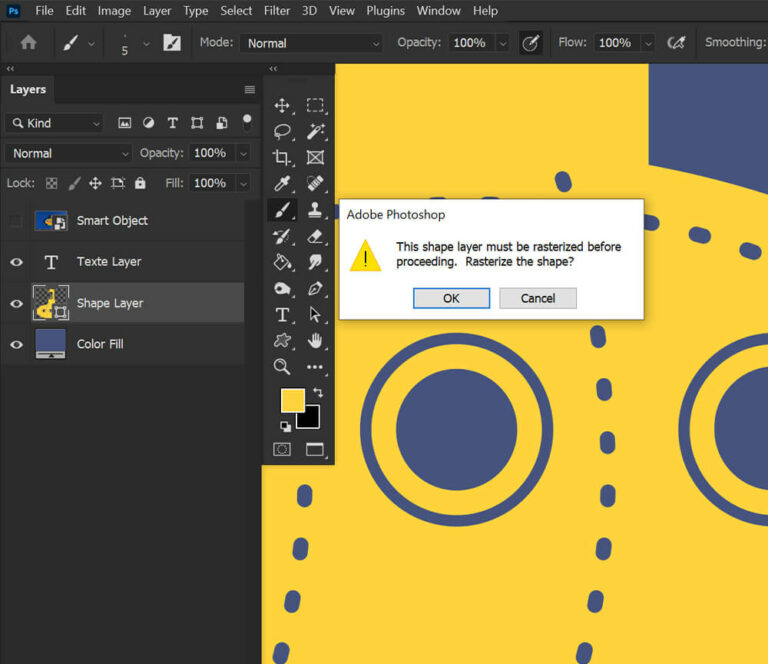The height and width of the screenshot is (664, 768).
Task: Select the Hand tool
Action: (x=315, y=341)
